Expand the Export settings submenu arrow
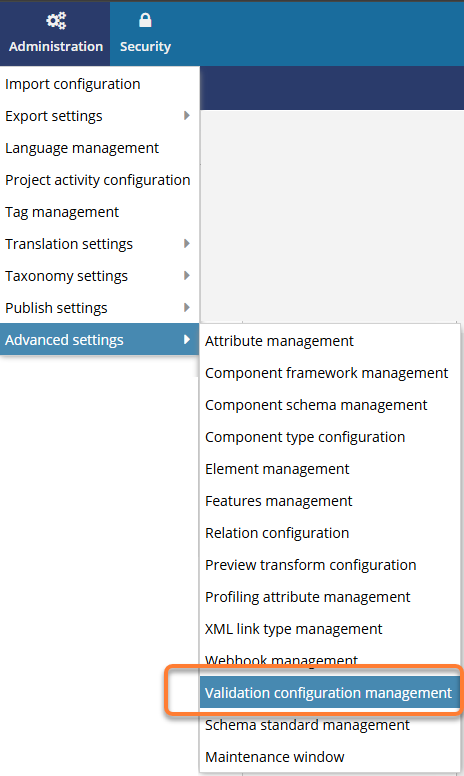Image resolution: width=464 pixels, height=776 pixels. tap(186, 116)
